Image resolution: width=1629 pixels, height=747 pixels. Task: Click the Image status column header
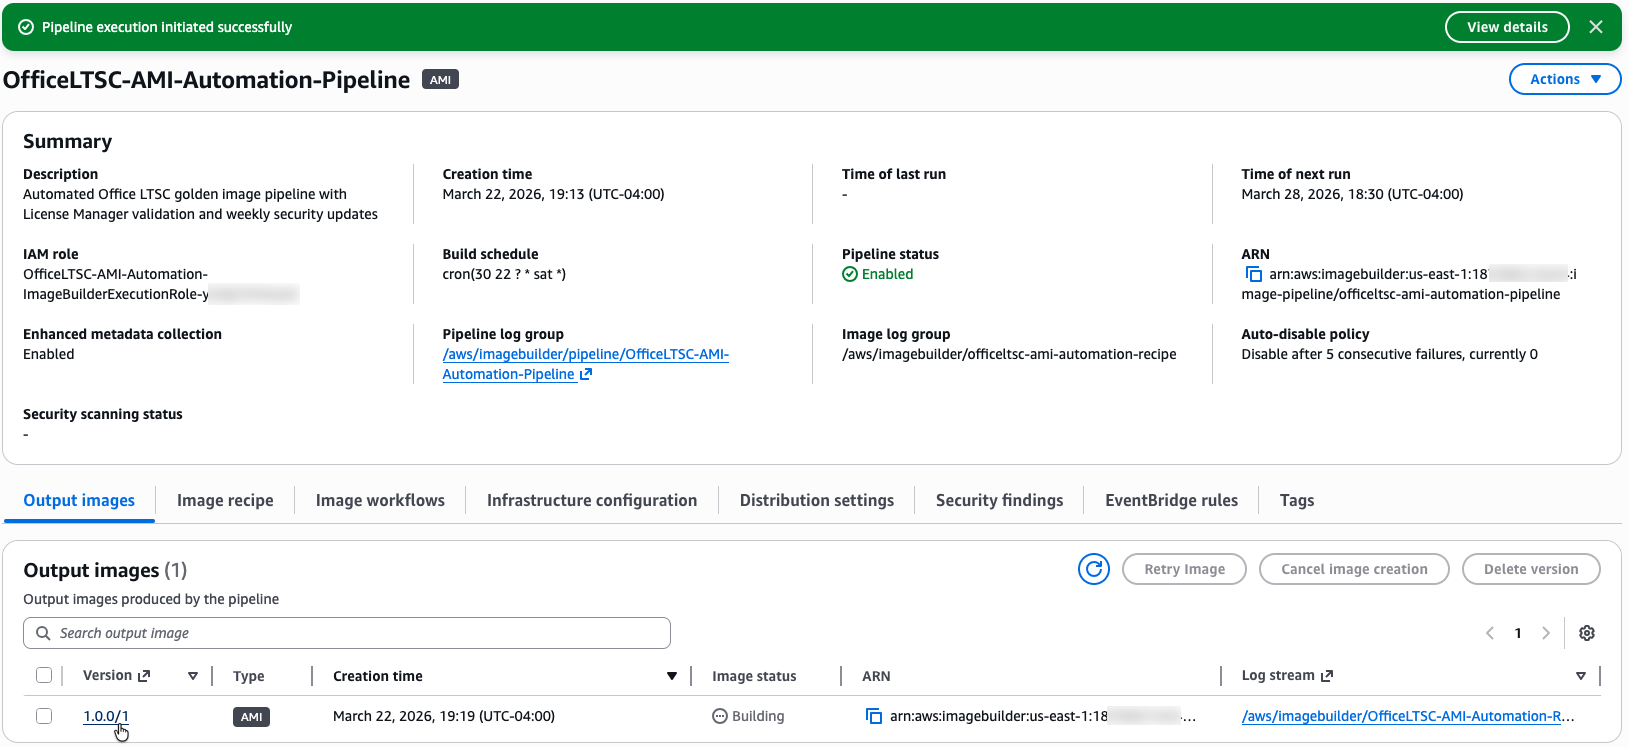pos(754,676)
